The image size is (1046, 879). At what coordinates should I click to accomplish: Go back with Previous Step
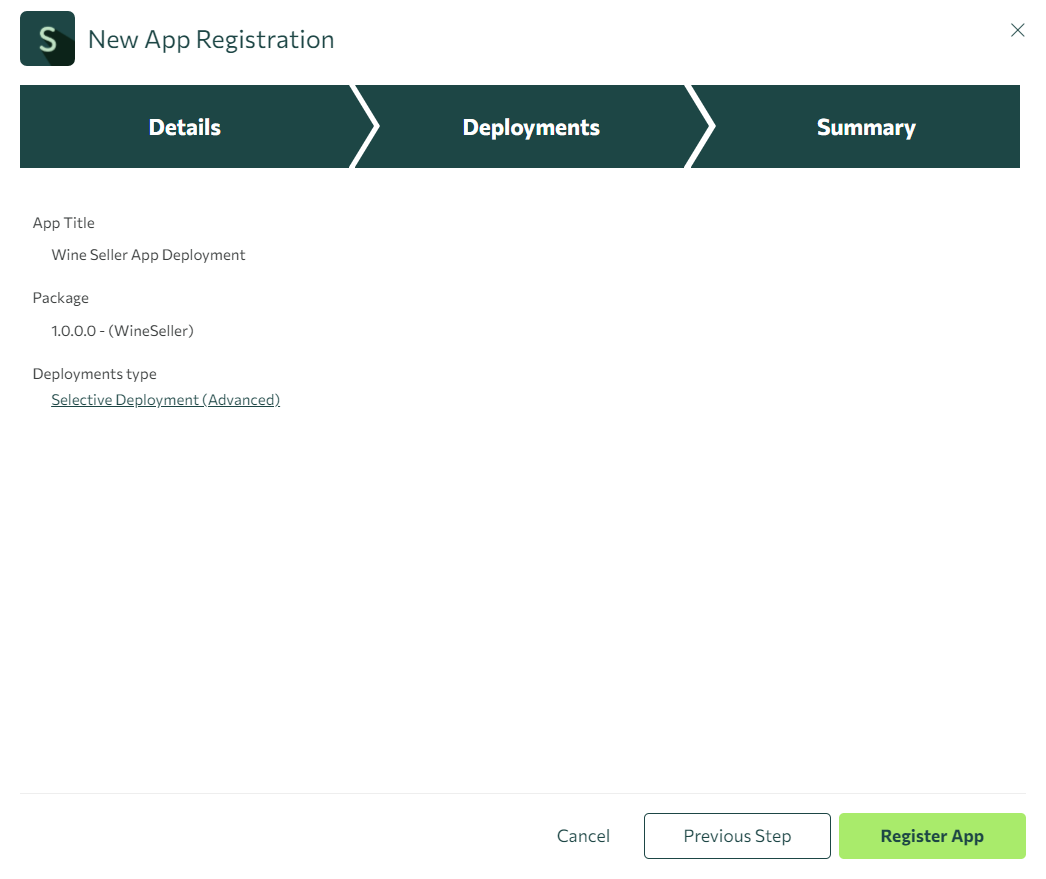737,835
